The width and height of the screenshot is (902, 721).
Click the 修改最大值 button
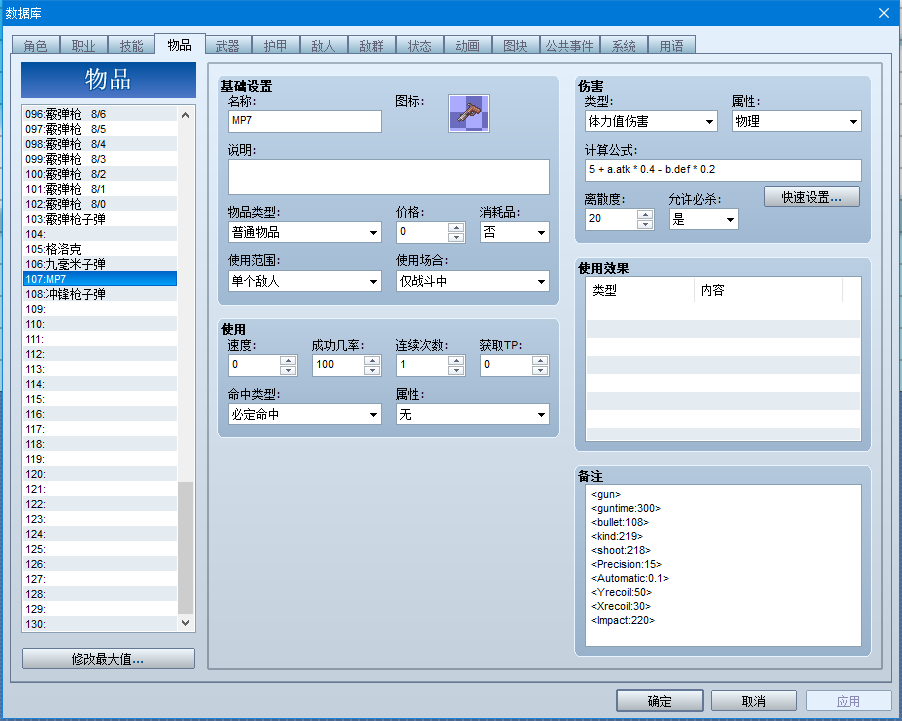click(108, 659)
